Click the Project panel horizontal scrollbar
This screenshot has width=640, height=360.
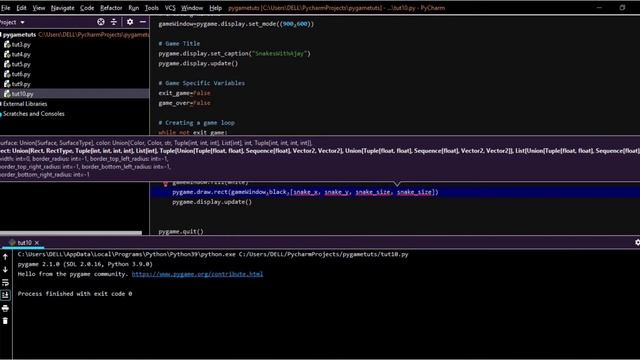(71, 233)
